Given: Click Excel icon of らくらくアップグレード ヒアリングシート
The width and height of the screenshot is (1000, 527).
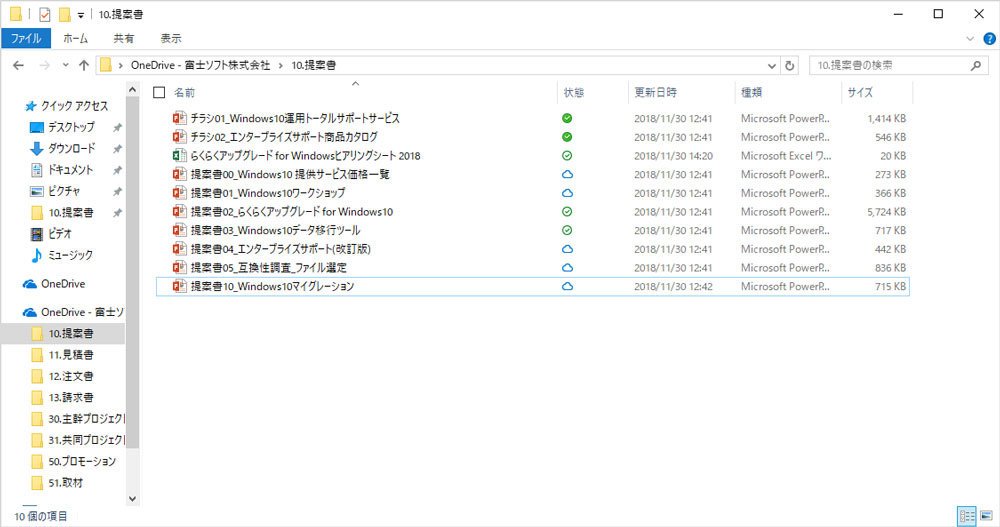Looking at the screenshot, I should [179, 155].
